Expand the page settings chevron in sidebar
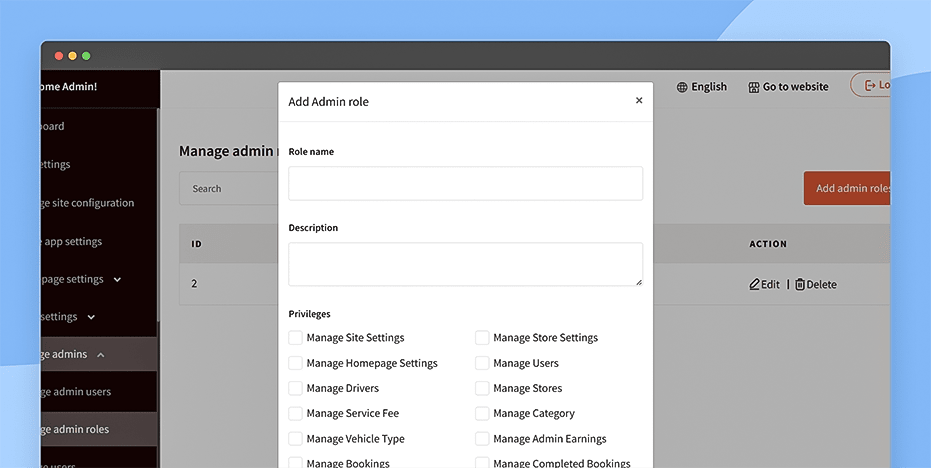 pyautogui.click(x=117, y=280)
